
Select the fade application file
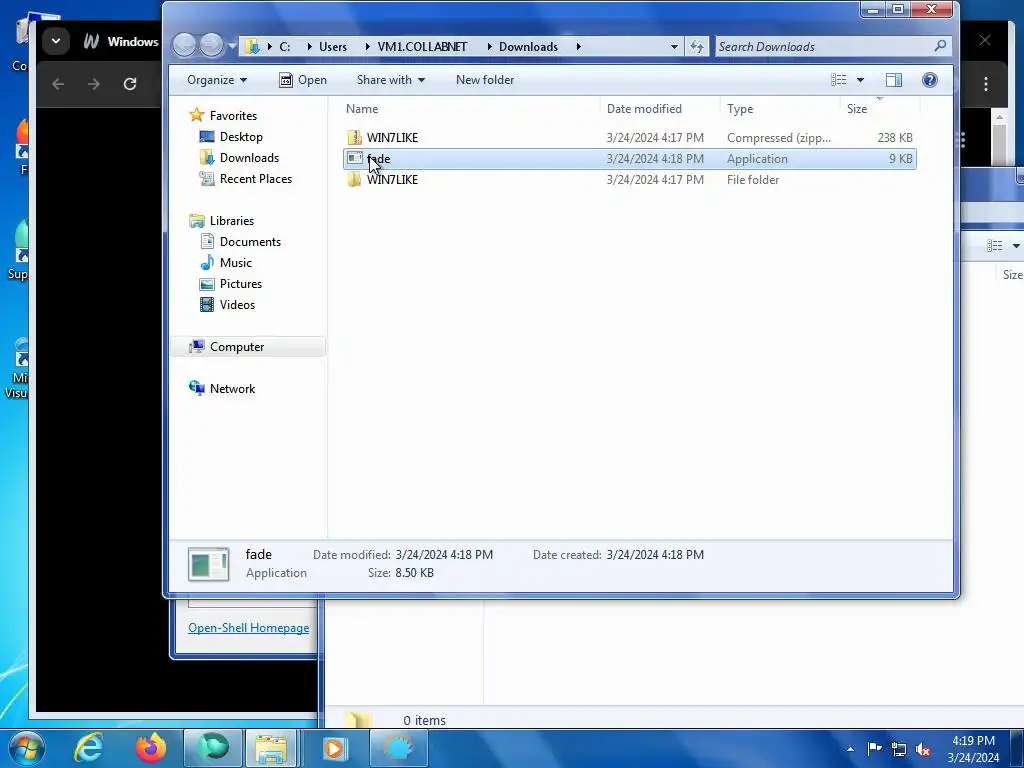[x=630, y=159]
